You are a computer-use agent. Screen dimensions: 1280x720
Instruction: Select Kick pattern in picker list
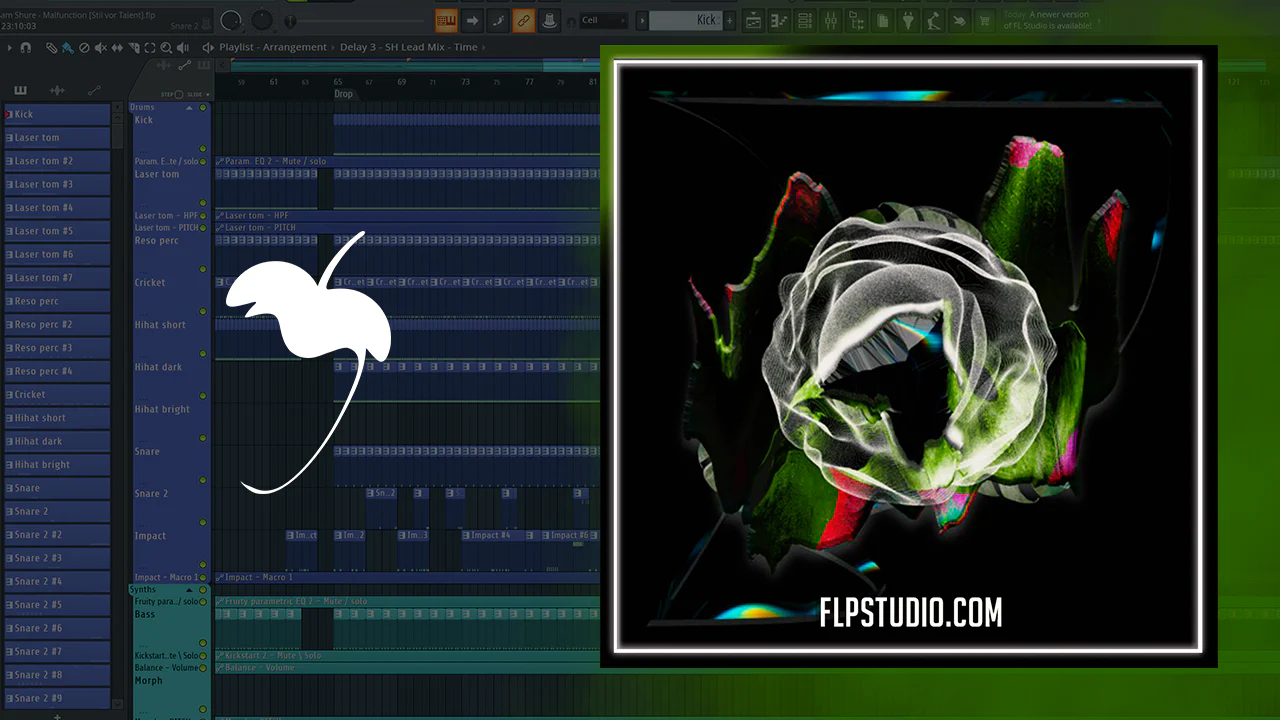coord(57,114)
